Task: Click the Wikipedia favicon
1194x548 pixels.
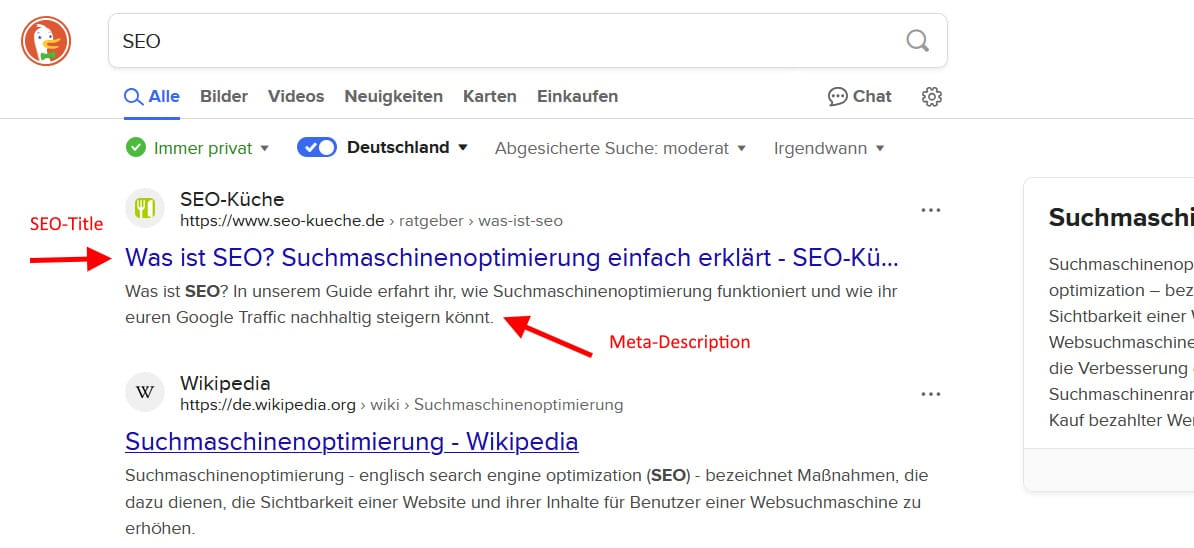Action: (x=145, y=393)
